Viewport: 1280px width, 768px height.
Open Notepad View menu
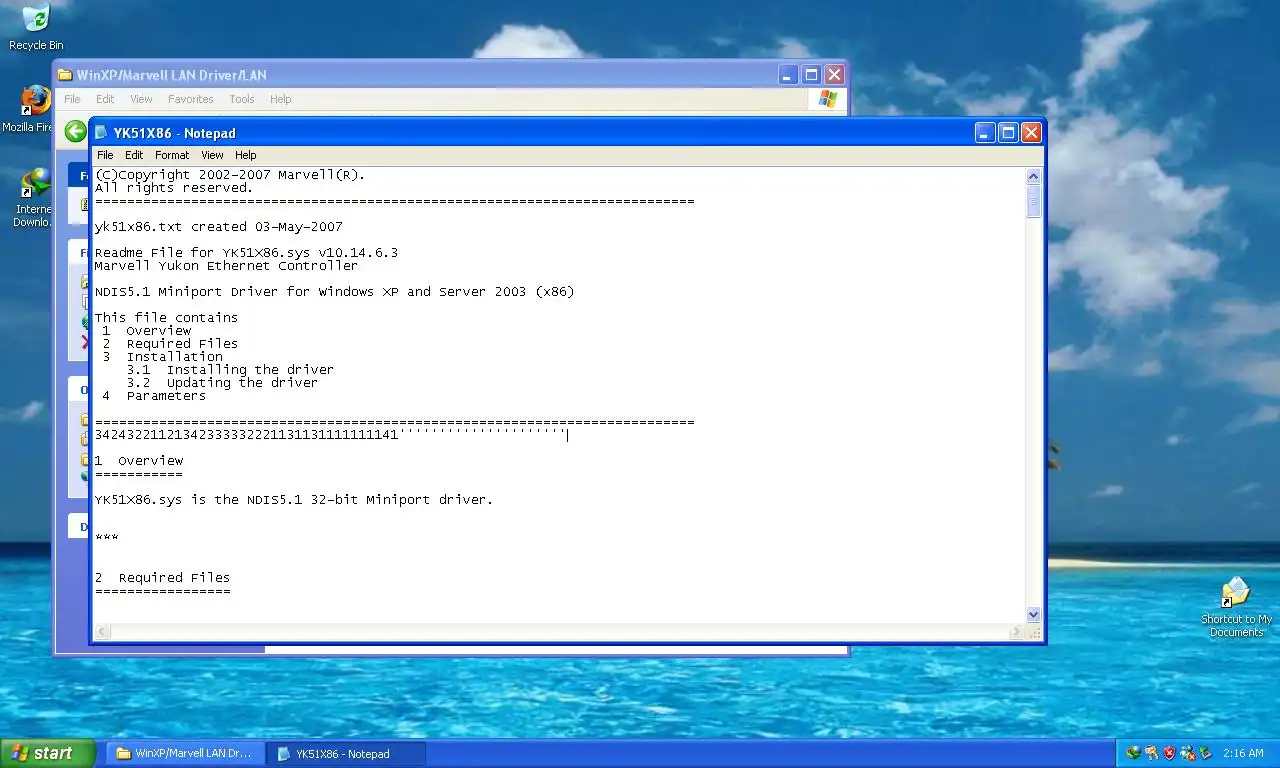(x=212, y=155)
